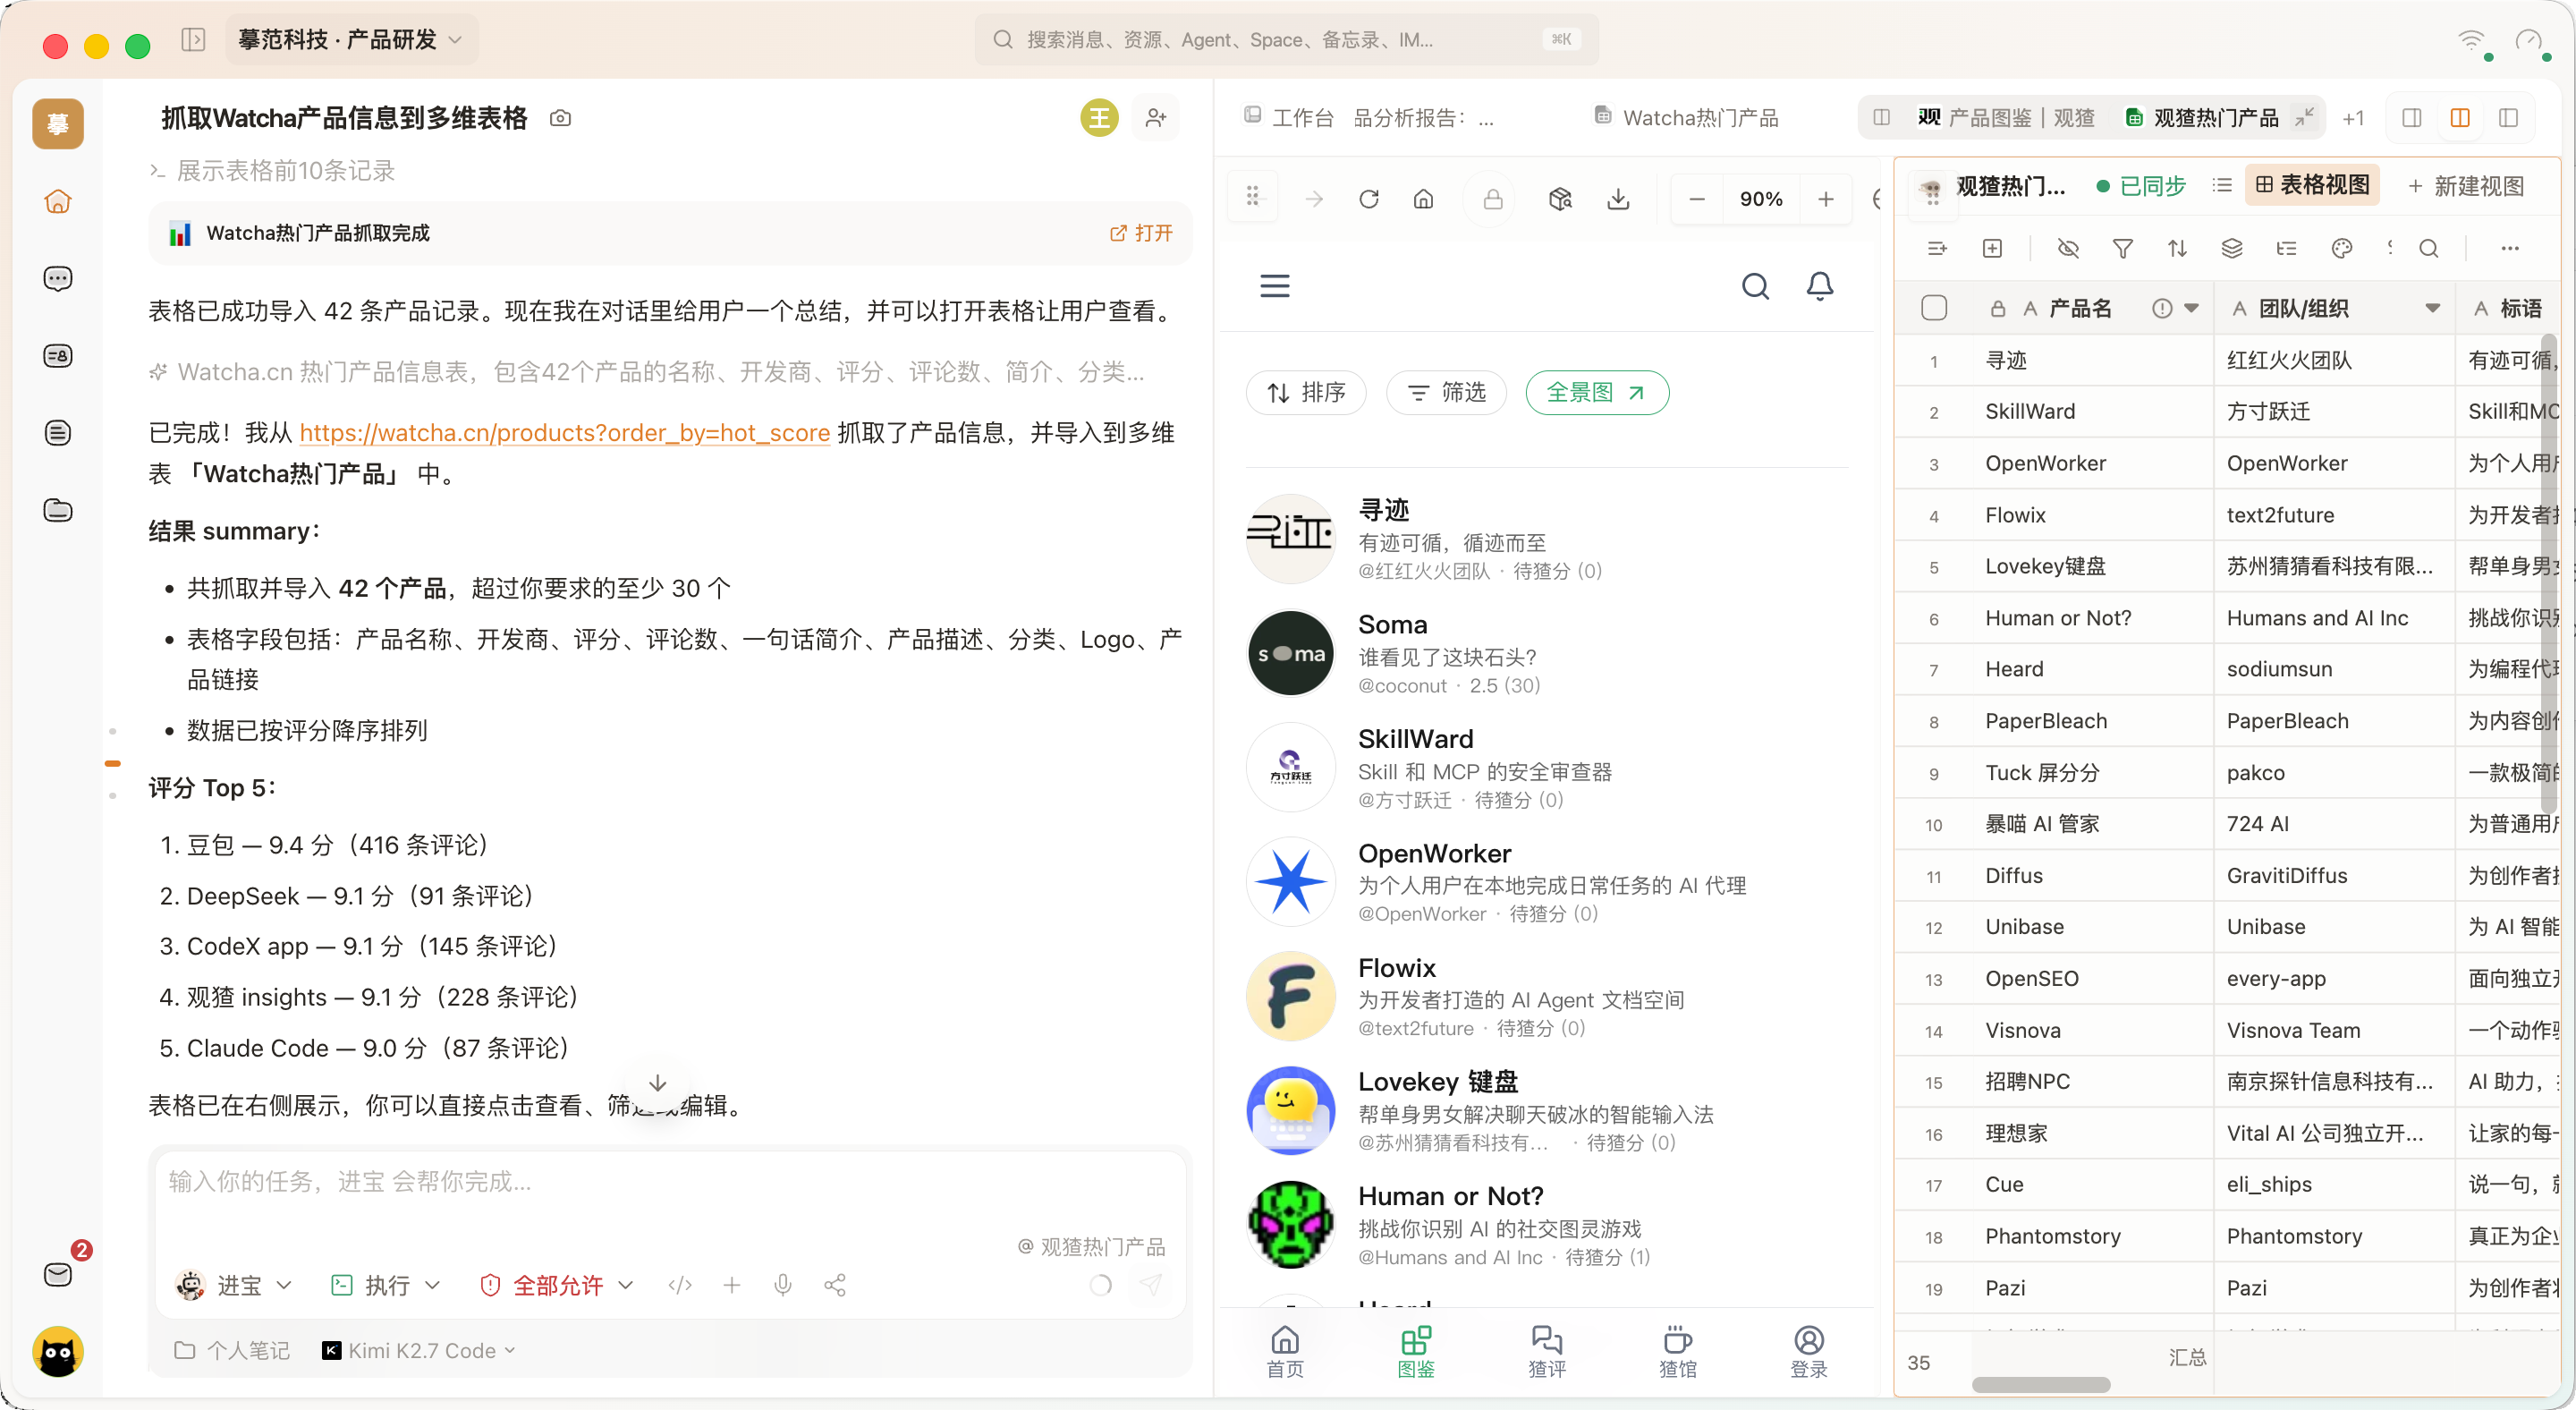The width and height of the screenshot is (2576, 1410).
Task: Jump to latest with down-arrow button
Action: (x=657, y=1084)
